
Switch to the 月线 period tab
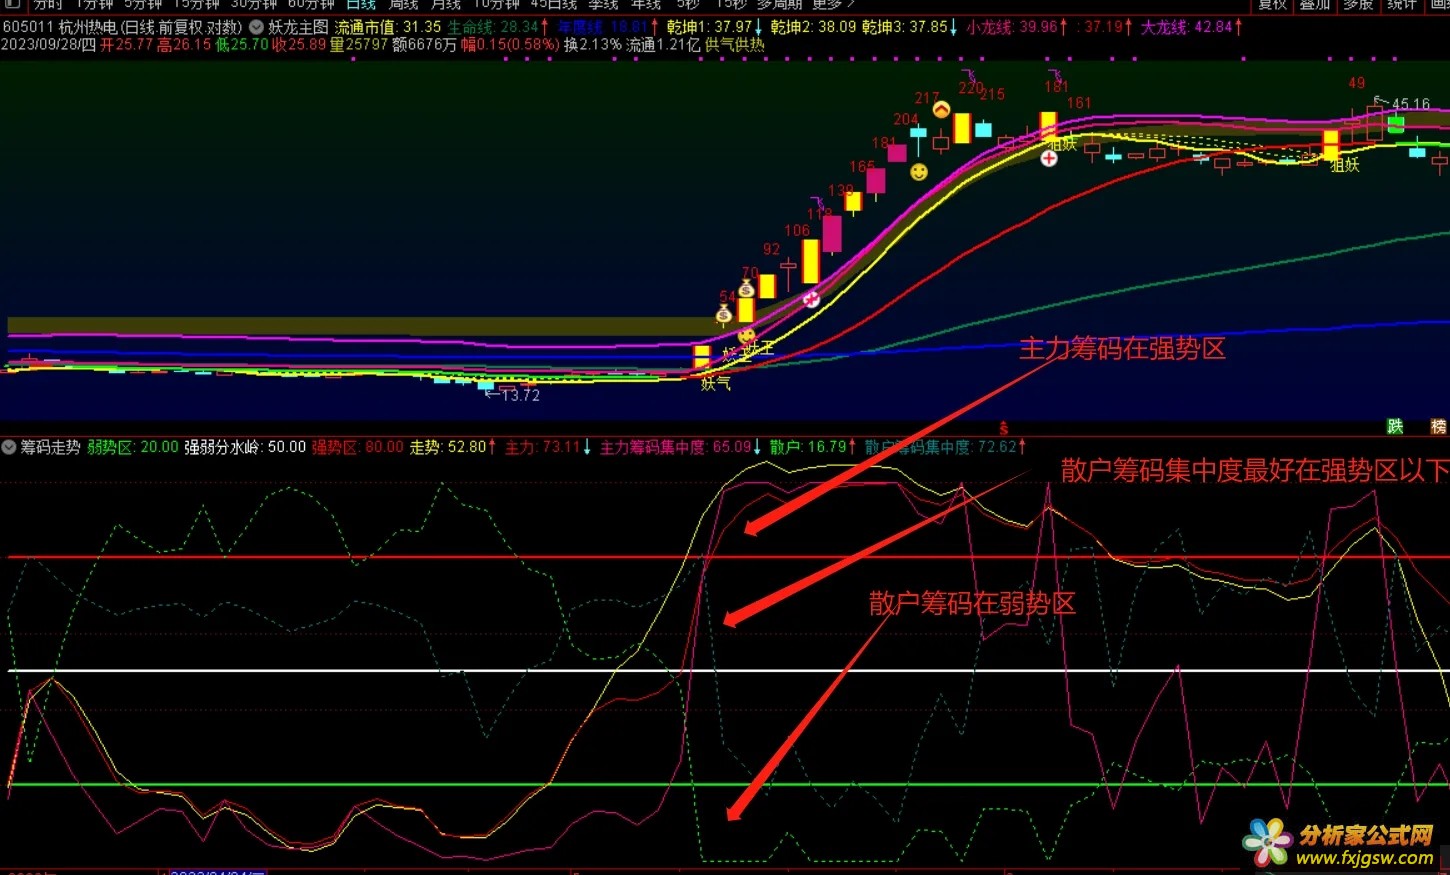445,5
